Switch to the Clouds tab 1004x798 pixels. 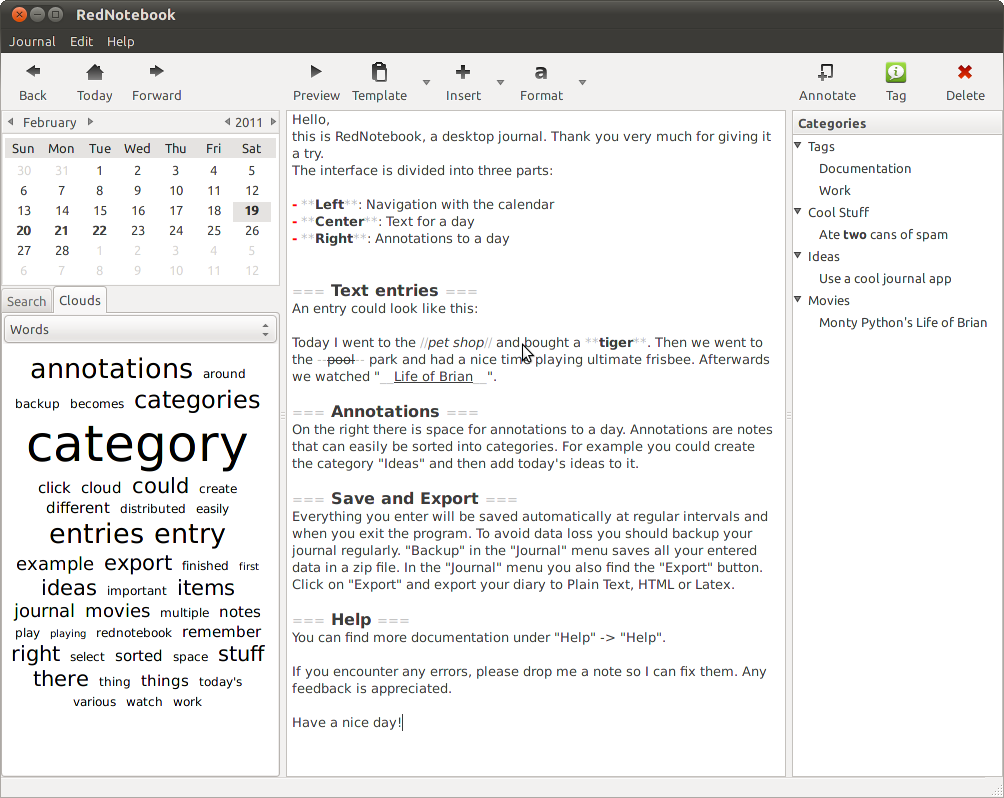tap(80, 300)
